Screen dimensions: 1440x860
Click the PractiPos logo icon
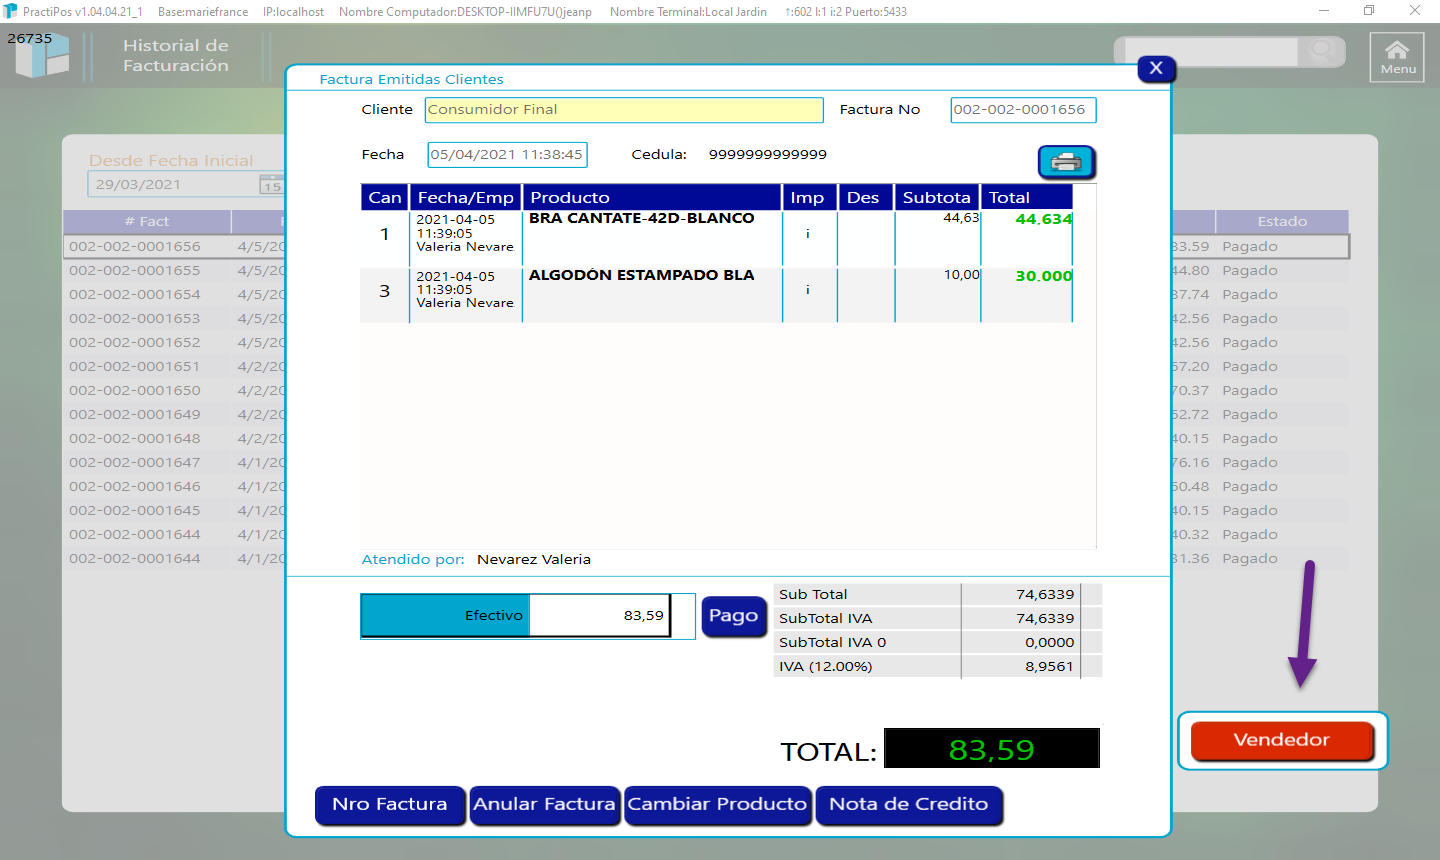[x=43, y=56]
